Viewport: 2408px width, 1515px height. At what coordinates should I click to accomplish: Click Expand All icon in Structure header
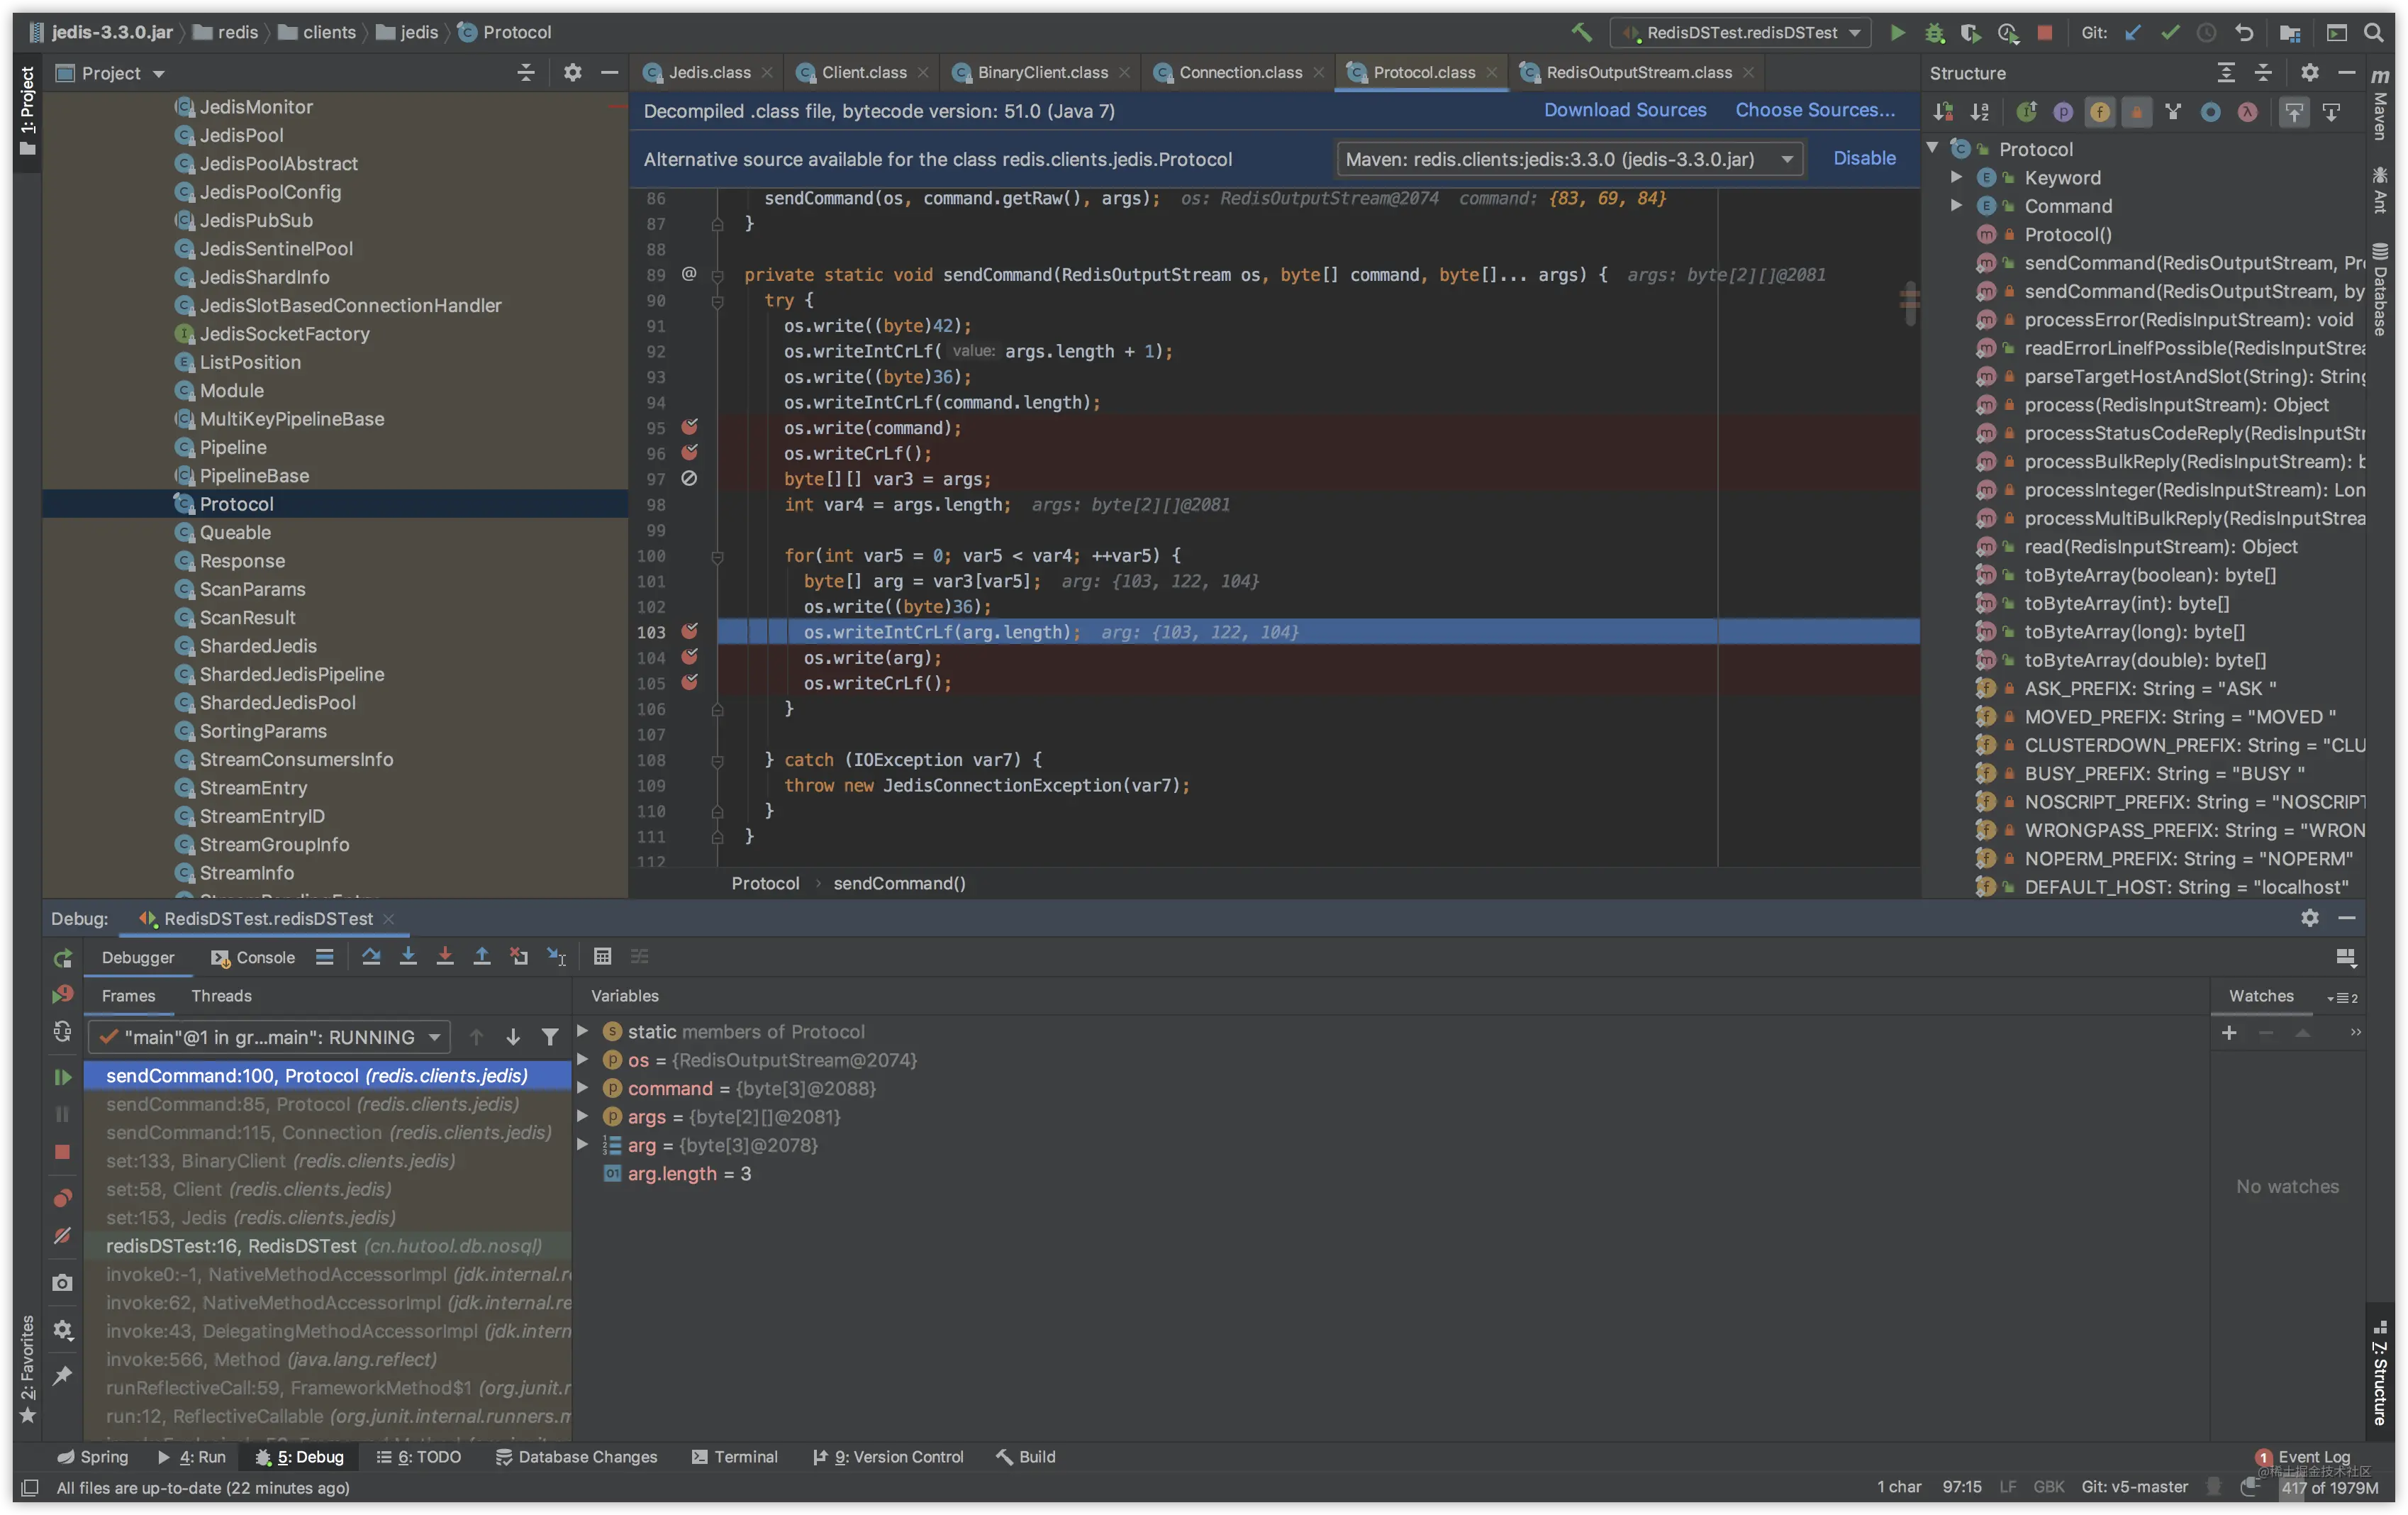(x=2226, y=73)
